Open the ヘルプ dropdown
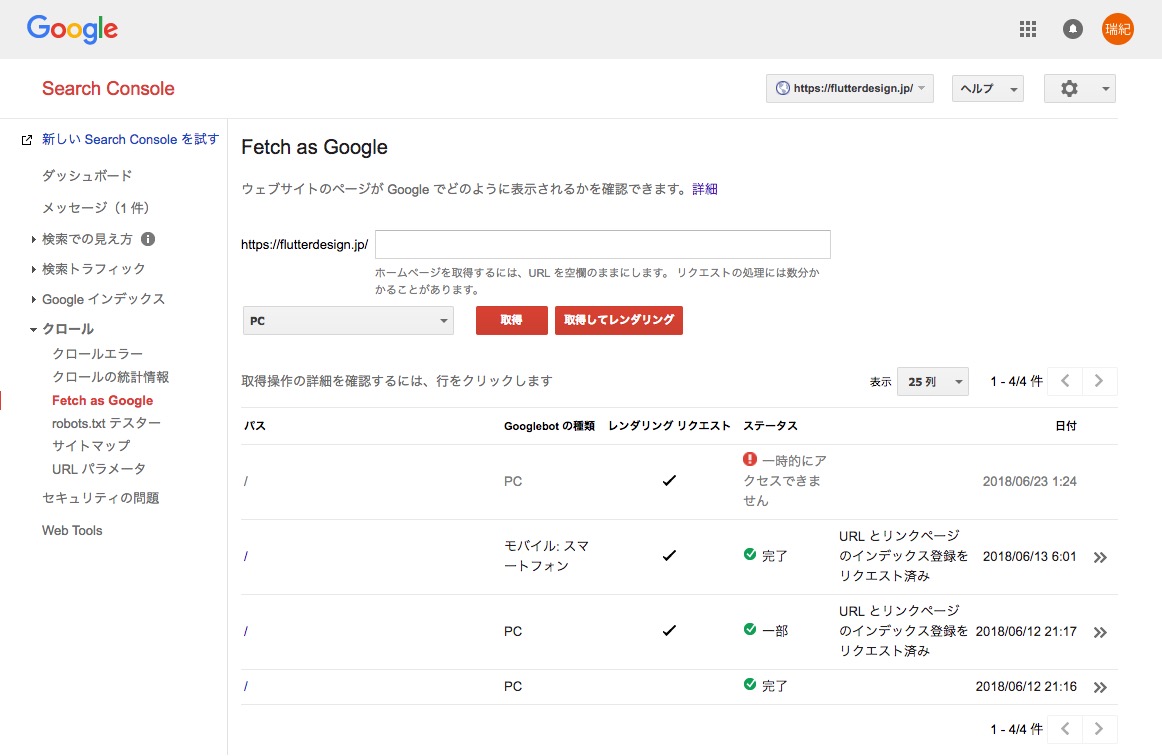The height and width of the screenshot is (756, 1162). tap(987, 88)
